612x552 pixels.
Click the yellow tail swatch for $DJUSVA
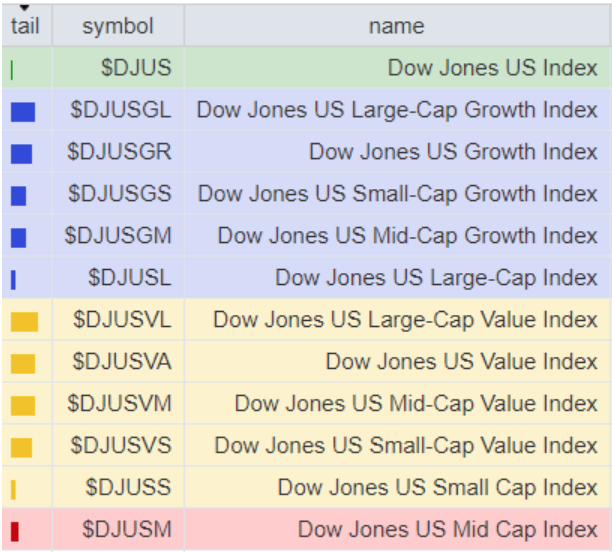pyautogui.click(x=22, y=363)
